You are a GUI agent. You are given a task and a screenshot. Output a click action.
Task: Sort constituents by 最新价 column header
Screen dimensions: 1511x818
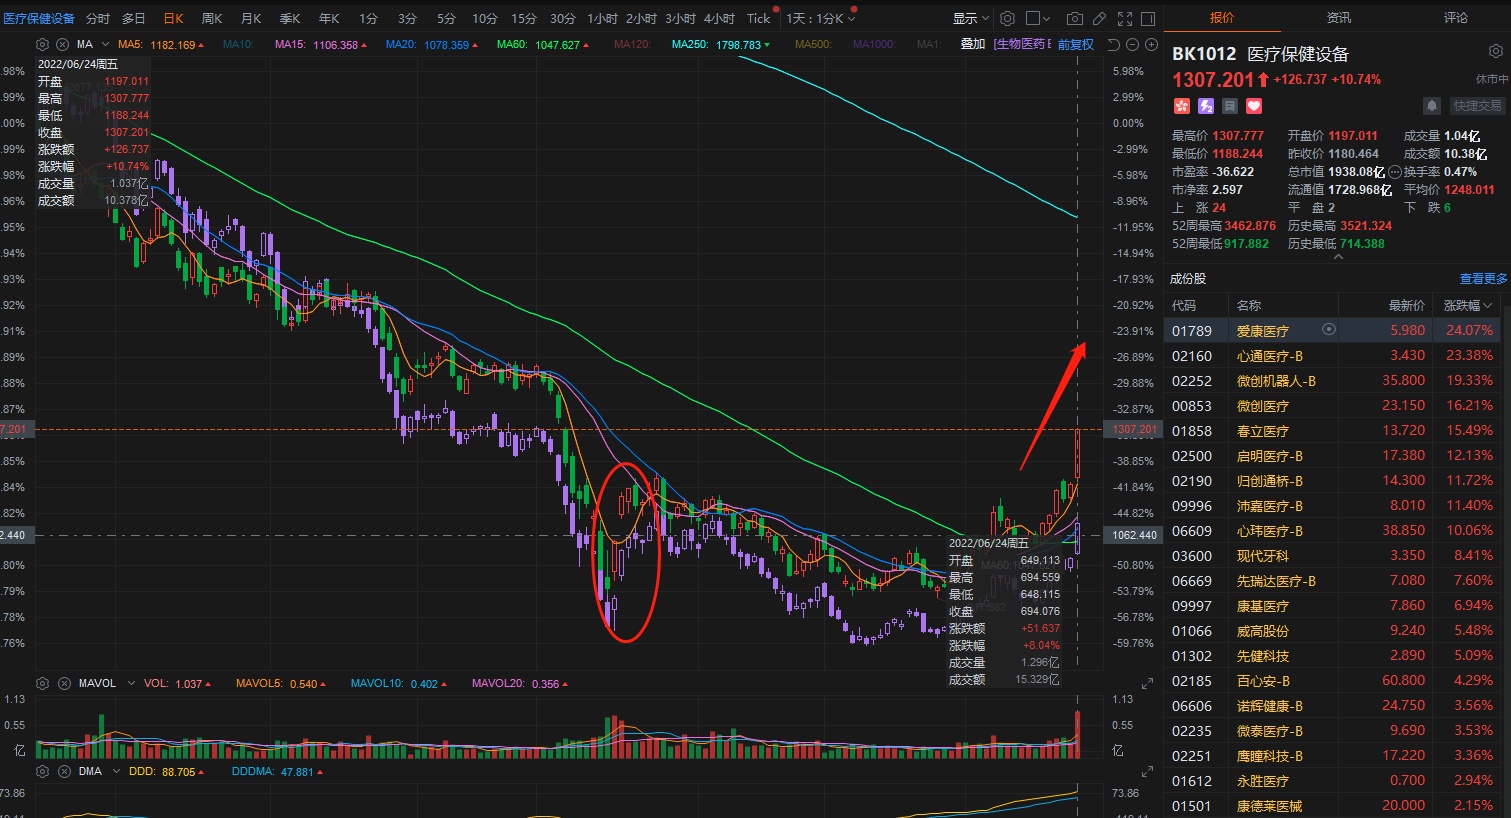[x=1406, y=305]
